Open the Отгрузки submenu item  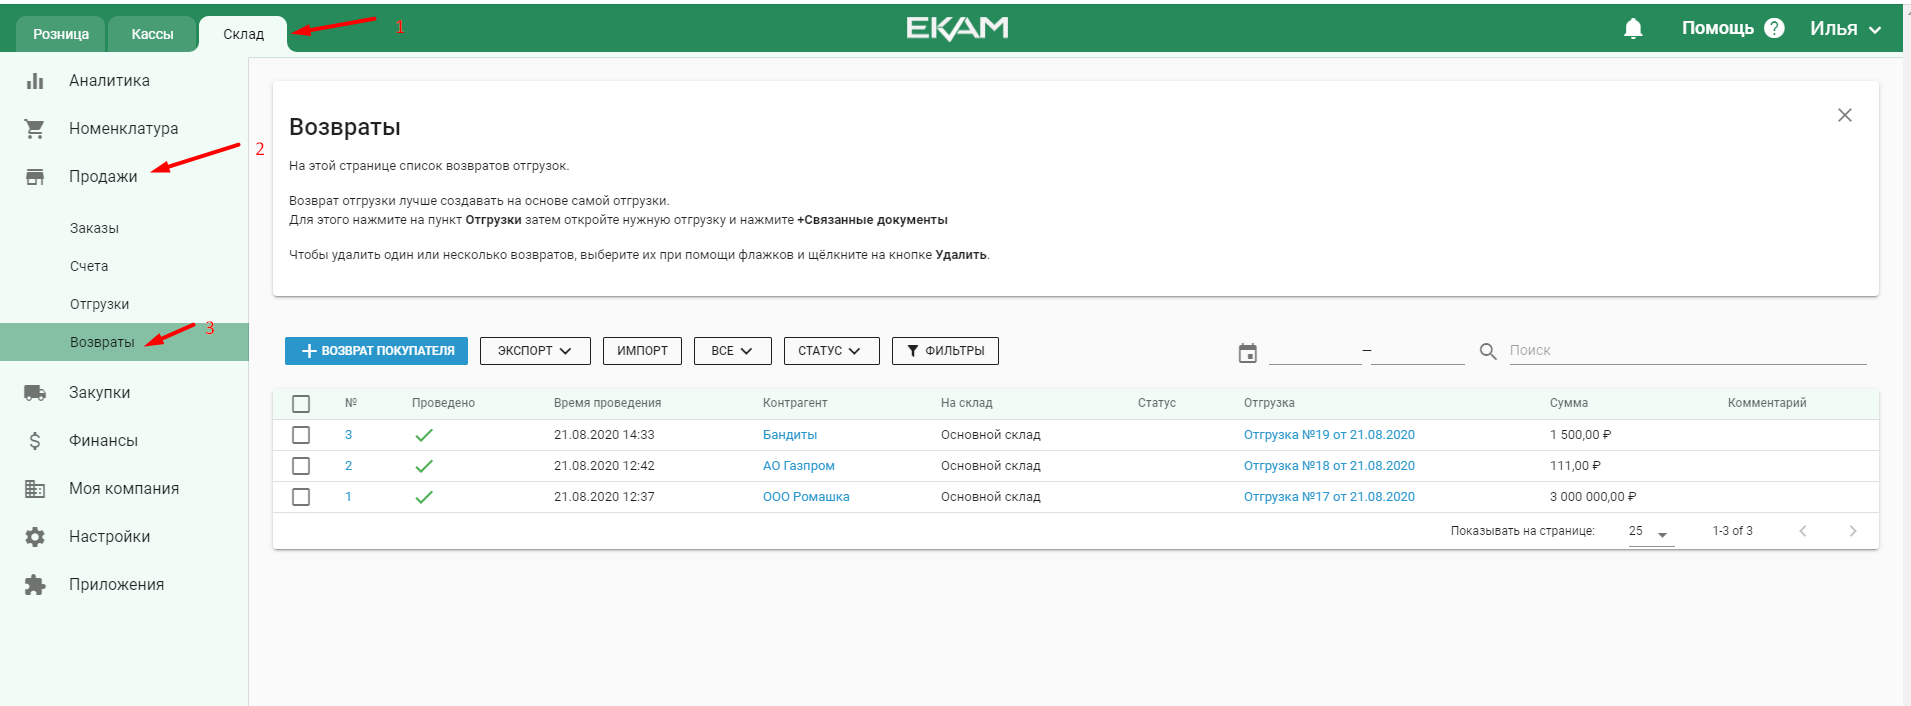pos(99,304)
